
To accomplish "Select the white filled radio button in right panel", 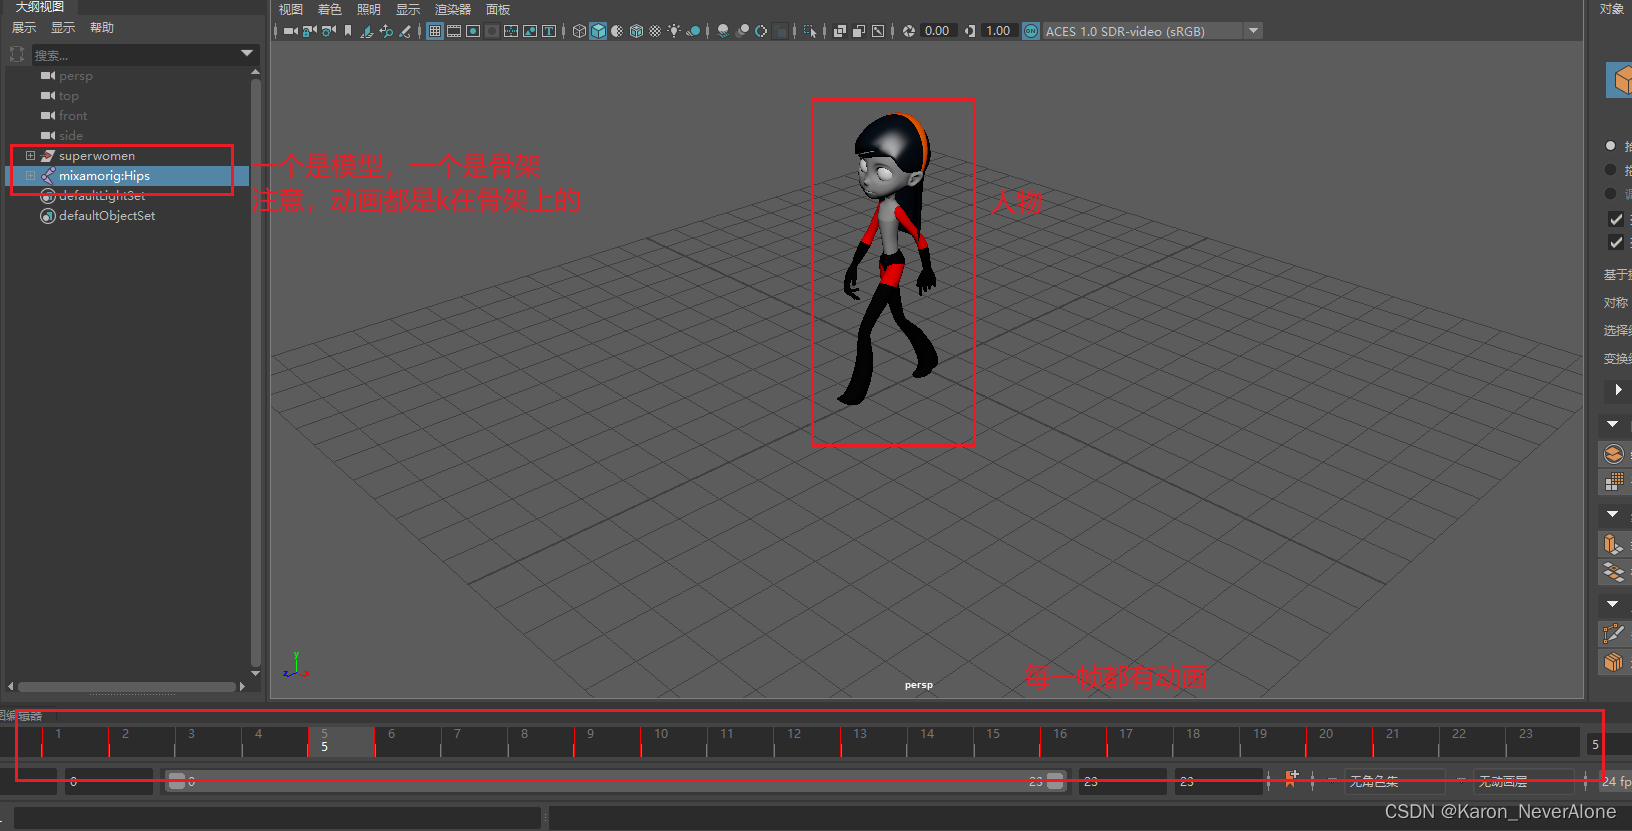I will click(x=1610, y=146).
